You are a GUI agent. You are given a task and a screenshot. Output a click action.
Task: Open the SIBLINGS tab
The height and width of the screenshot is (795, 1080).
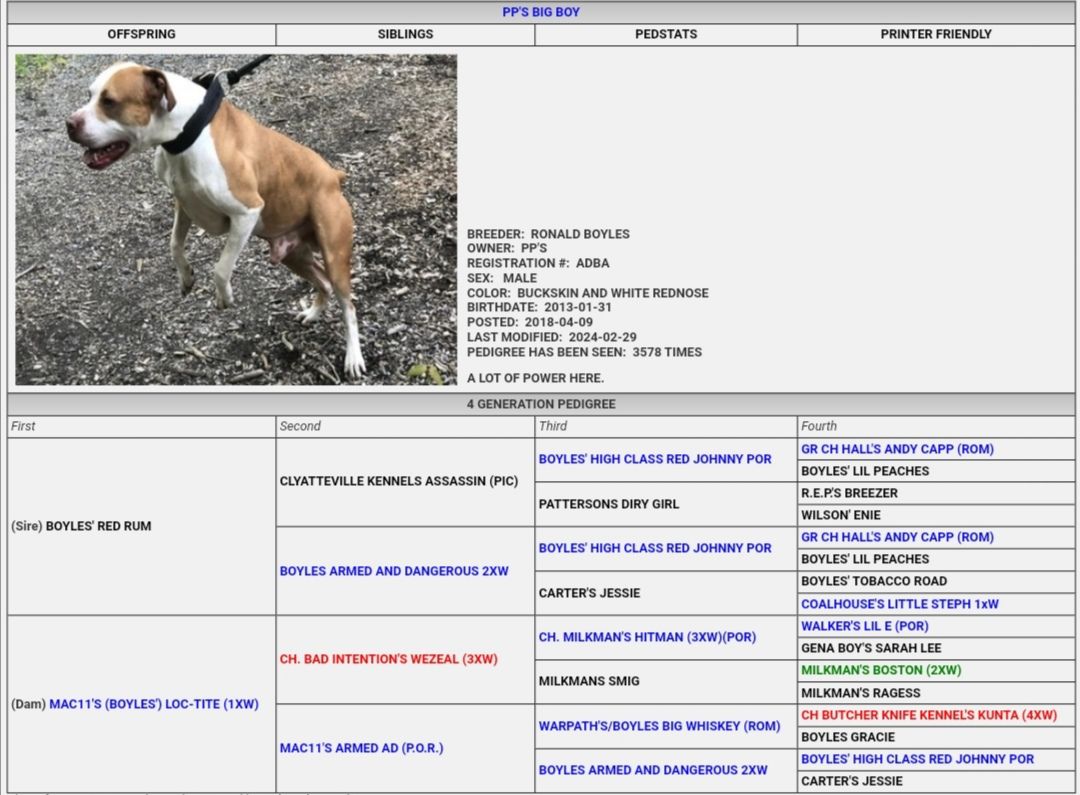405,34
